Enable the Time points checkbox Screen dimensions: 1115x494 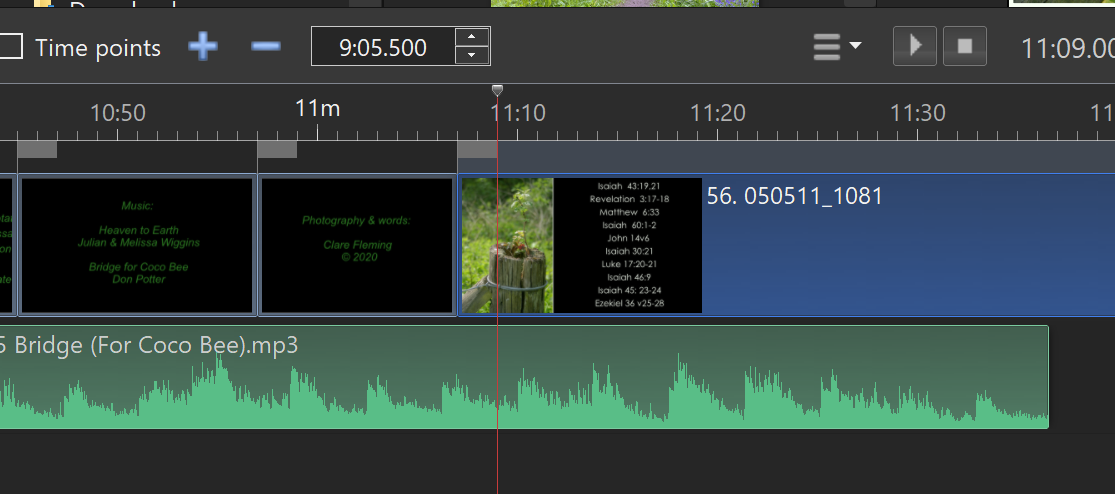(11, 47)
